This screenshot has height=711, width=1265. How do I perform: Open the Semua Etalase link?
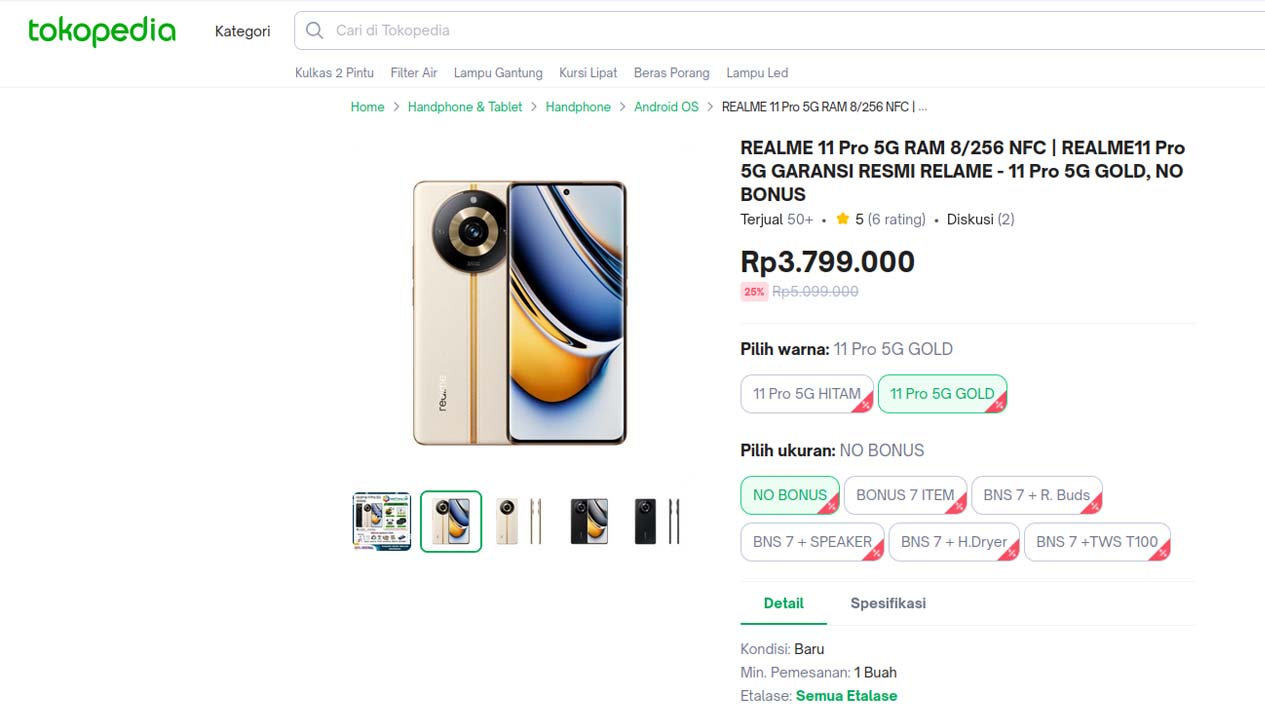[846, 695]
